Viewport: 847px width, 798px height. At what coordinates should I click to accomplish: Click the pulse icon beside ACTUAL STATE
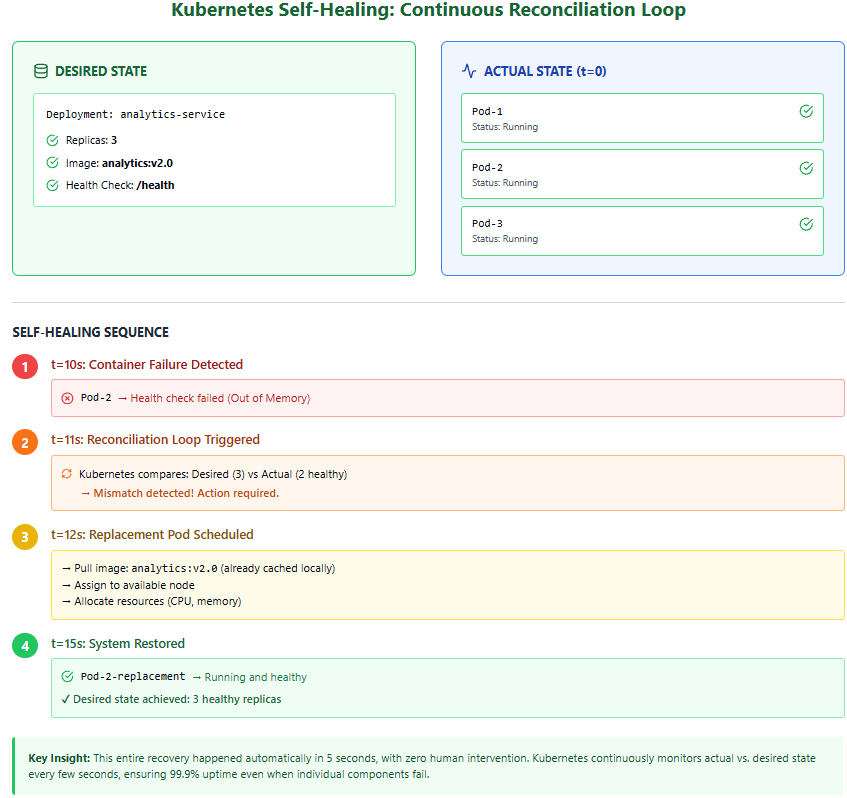pyautogui.click(x=469, y=71)
